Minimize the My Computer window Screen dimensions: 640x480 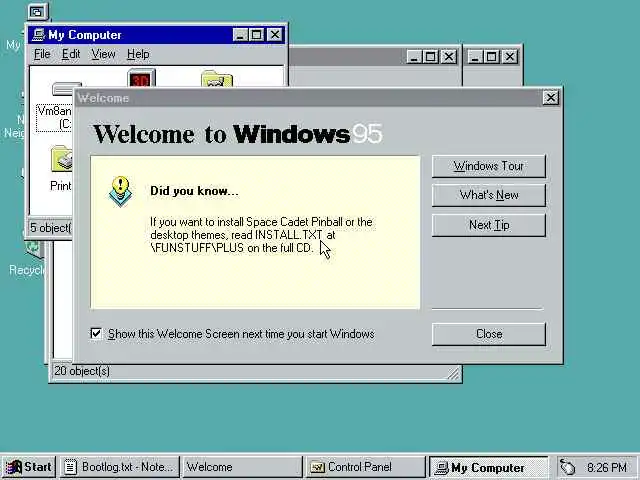pos(240,35)
